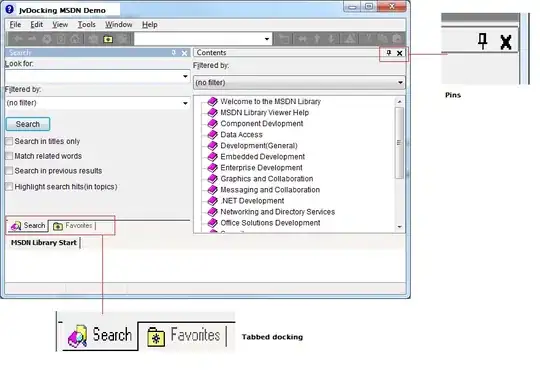Click the pushpin on the Search panel header

click(174, 52)
